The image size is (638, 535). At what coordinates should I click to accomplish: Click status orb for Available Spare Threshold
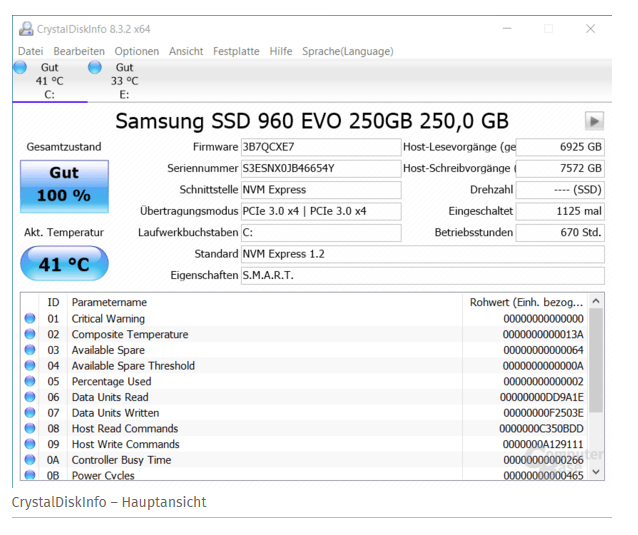click(x=30, y=365)
